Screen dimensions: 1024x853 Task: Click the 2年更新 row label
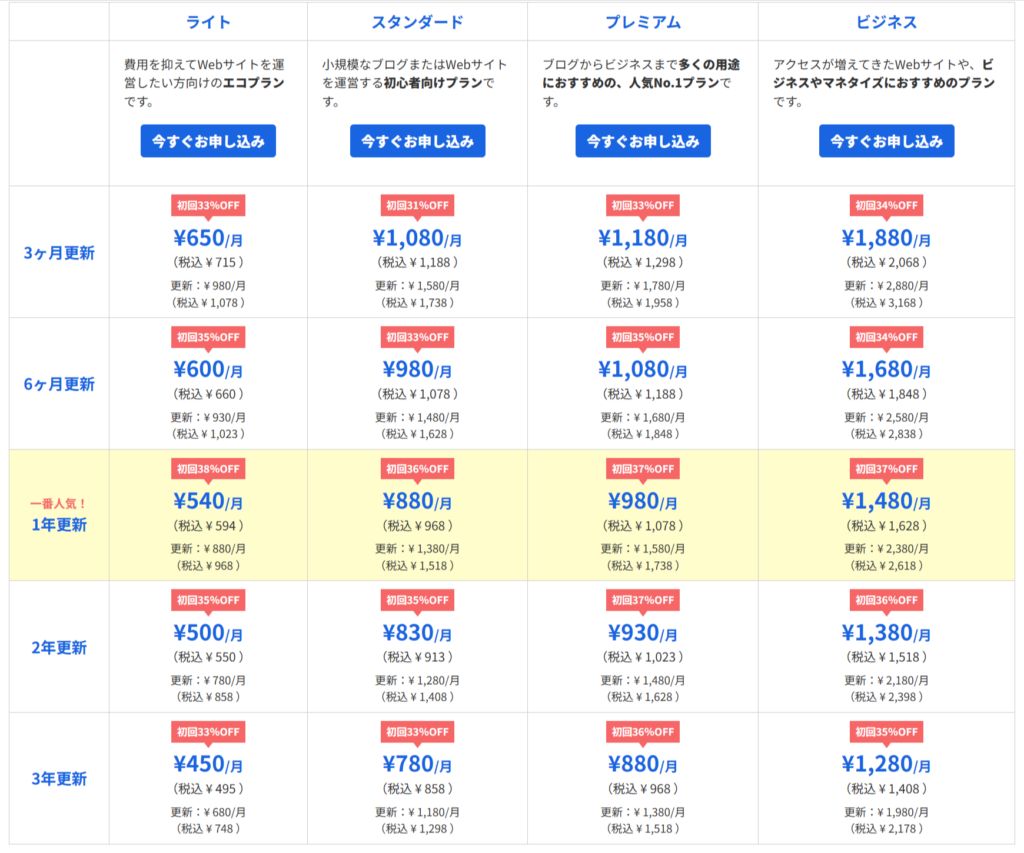click(x=59, y=648)
